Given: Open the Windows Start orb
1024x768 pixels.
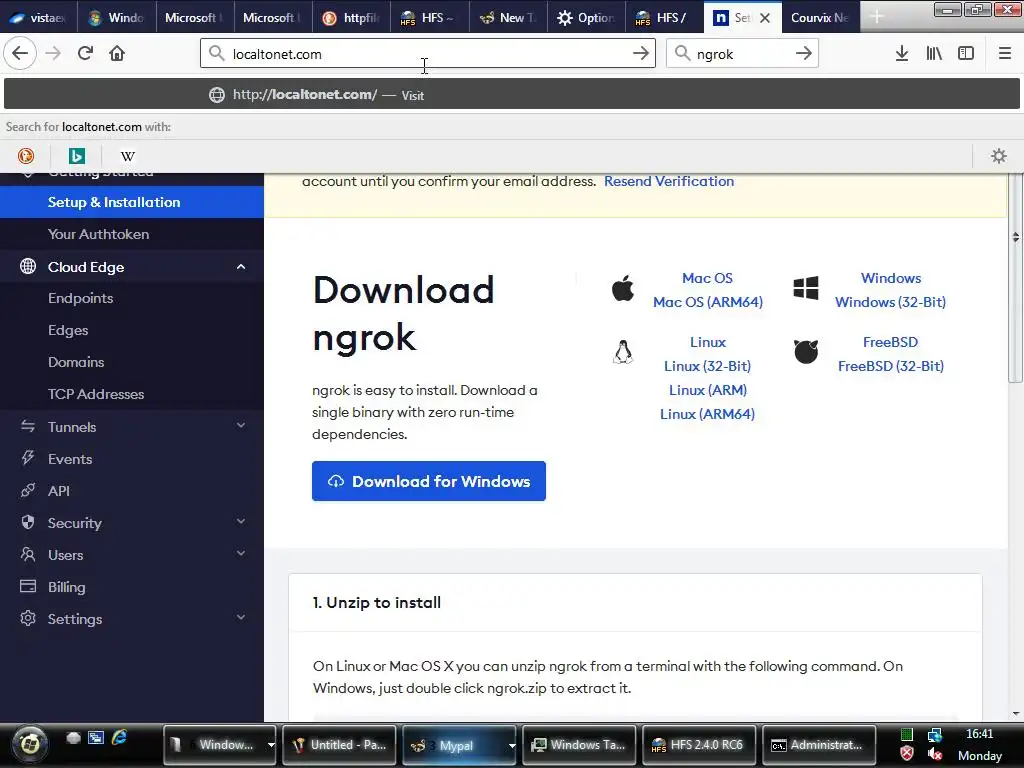Looking at the screenshot, I should [x=29, y=744].
